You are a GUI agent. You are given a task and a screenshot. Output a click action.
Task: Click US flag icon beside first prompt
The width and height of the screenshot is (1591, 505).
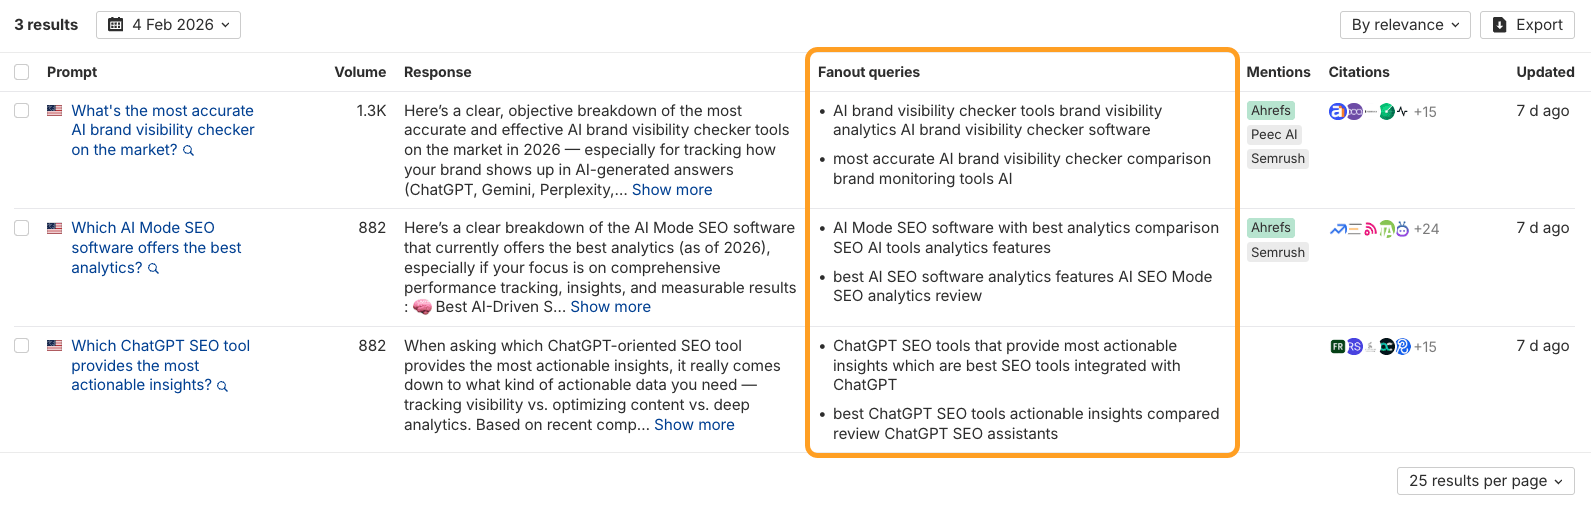55,111
